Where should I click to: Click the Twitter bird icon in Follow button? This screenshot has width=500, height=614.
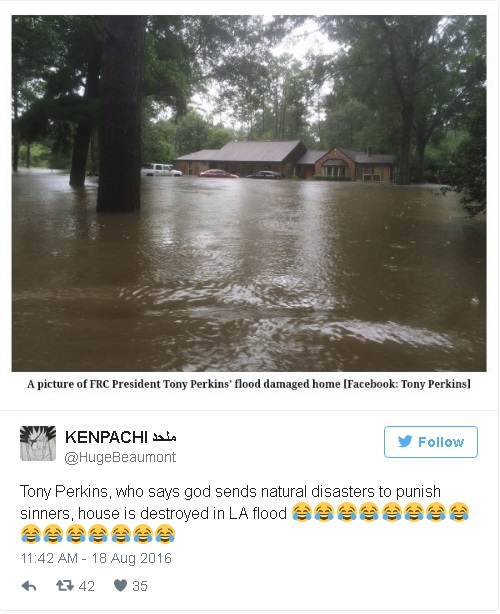405,442
